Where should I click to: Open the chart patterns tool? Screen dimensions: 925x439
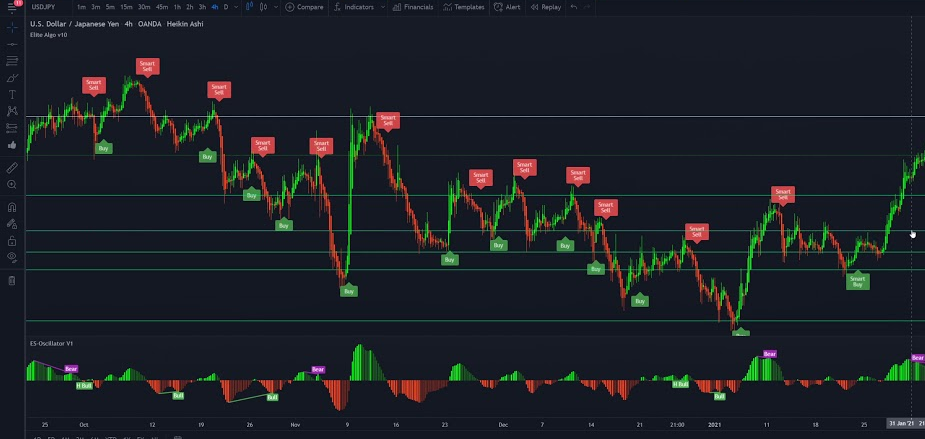12,111
